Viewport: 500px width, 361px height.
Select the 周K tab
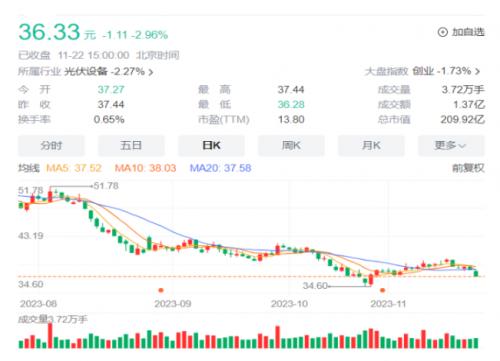(x=291, y=145)
